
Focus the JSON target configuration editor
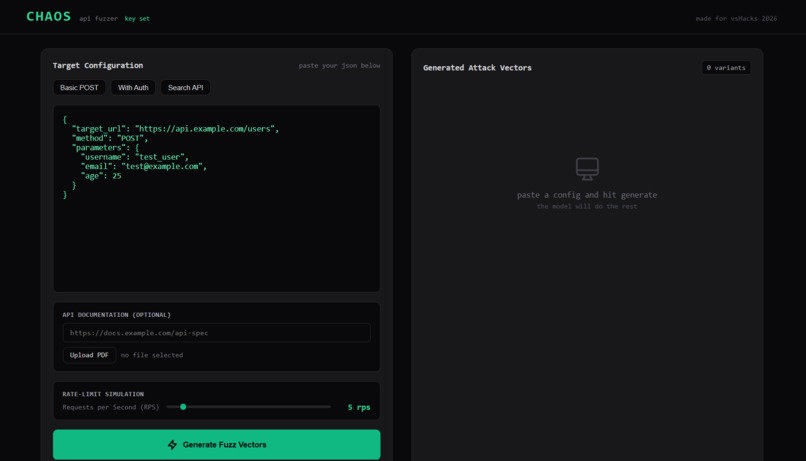click(x=216, y=198)
